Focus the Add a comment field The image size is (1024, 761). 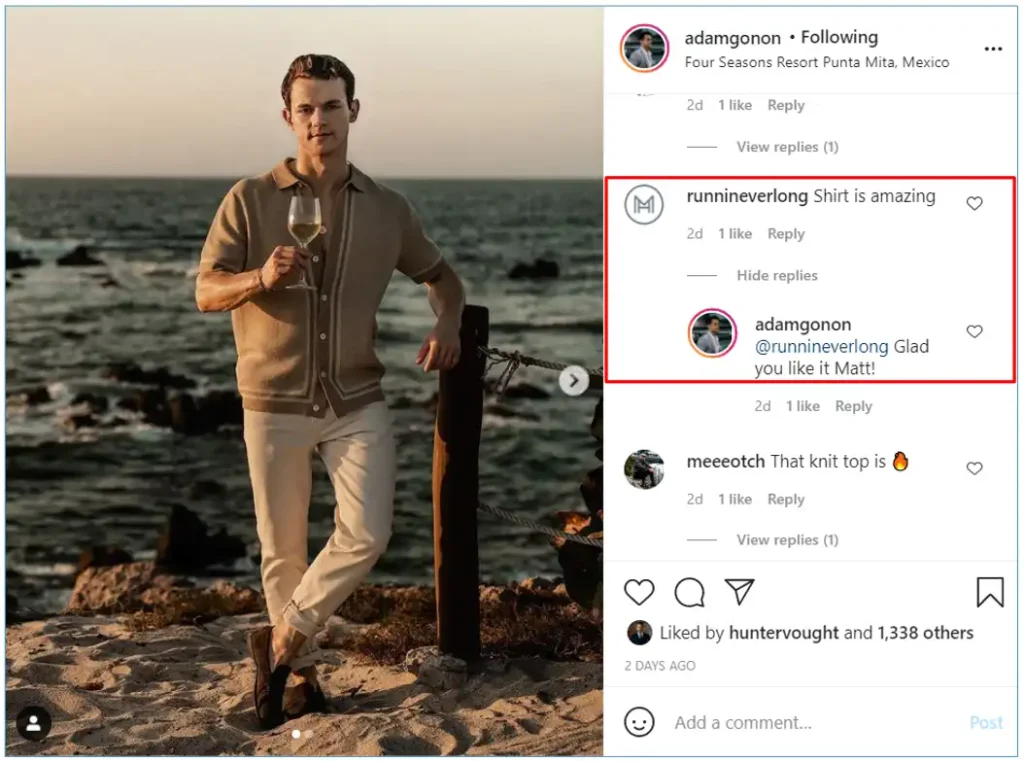coord(816,722)
